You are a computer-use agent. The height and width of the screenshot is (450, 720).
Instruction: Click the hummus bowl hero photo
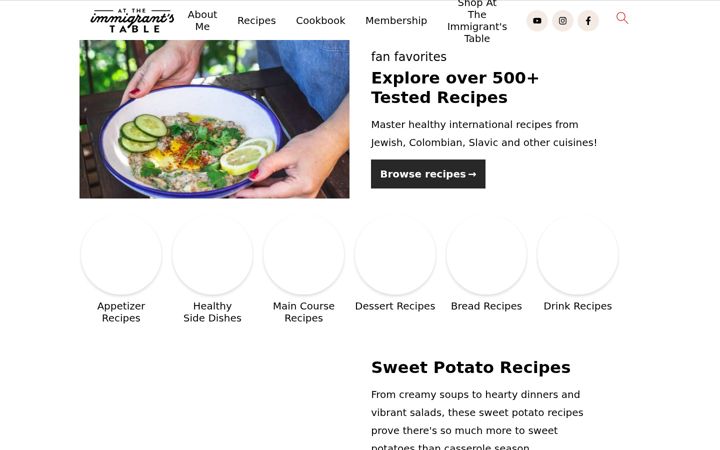(x=214, y=119)
